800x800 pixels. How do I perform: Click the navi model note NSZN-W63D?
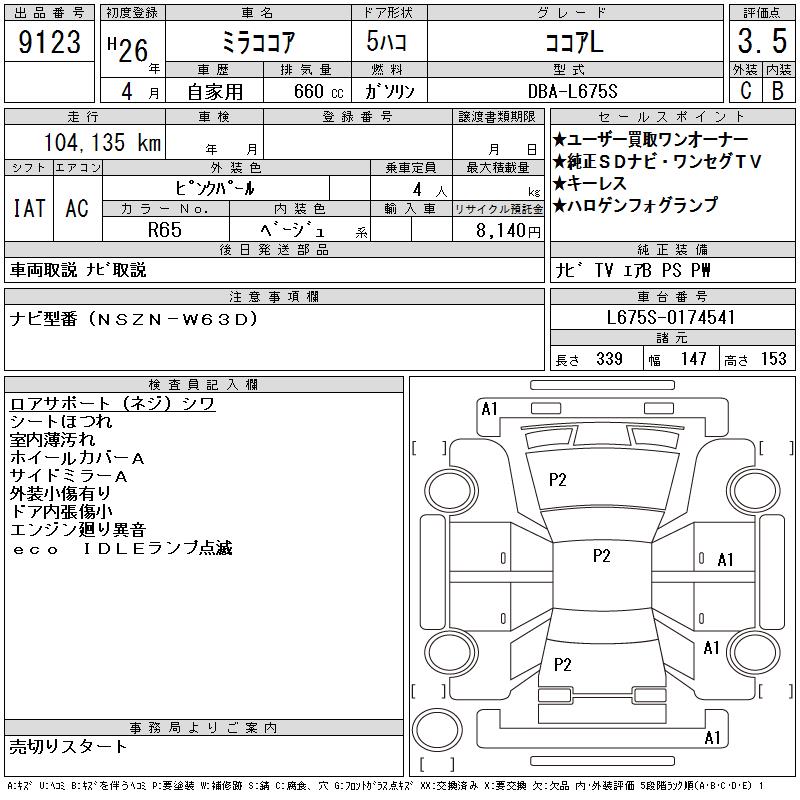click(x=175, y=319)
